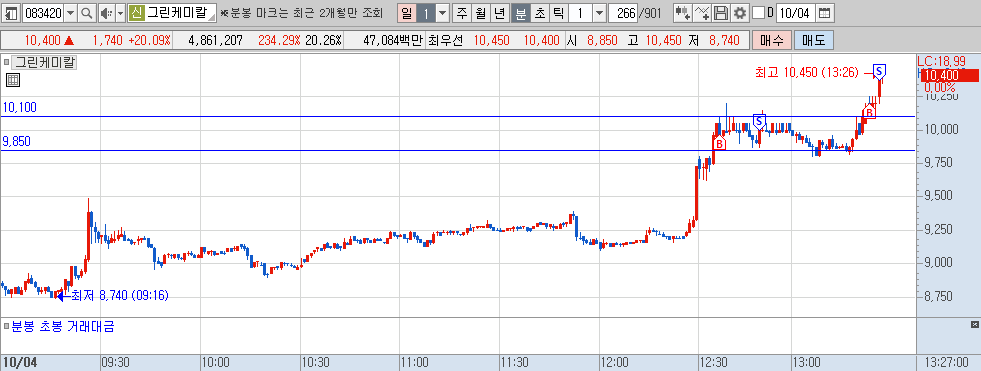
Task: Expand the stock code 083420 dropdown
Action: click(x=70, y=13)
